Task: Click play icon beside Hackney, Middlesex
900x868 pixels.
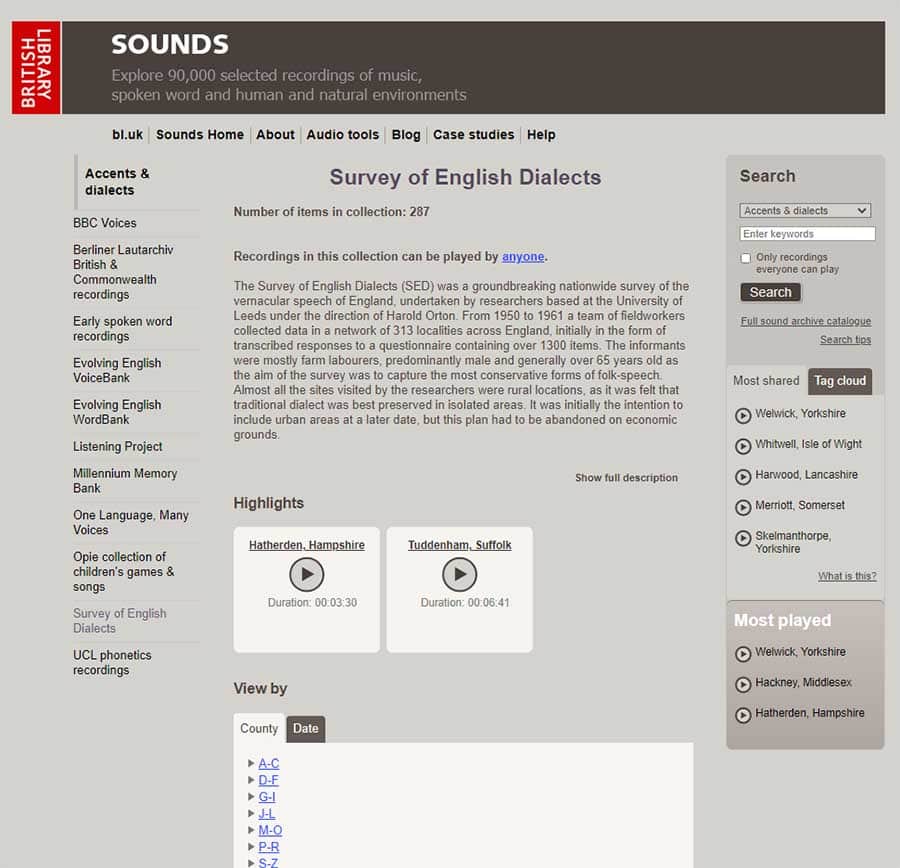Action: [x=743, y=684]
